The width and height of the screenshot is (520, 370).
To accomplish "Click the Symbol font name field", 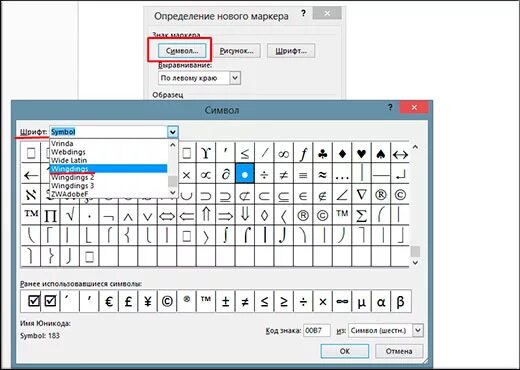I will (109, 132).
